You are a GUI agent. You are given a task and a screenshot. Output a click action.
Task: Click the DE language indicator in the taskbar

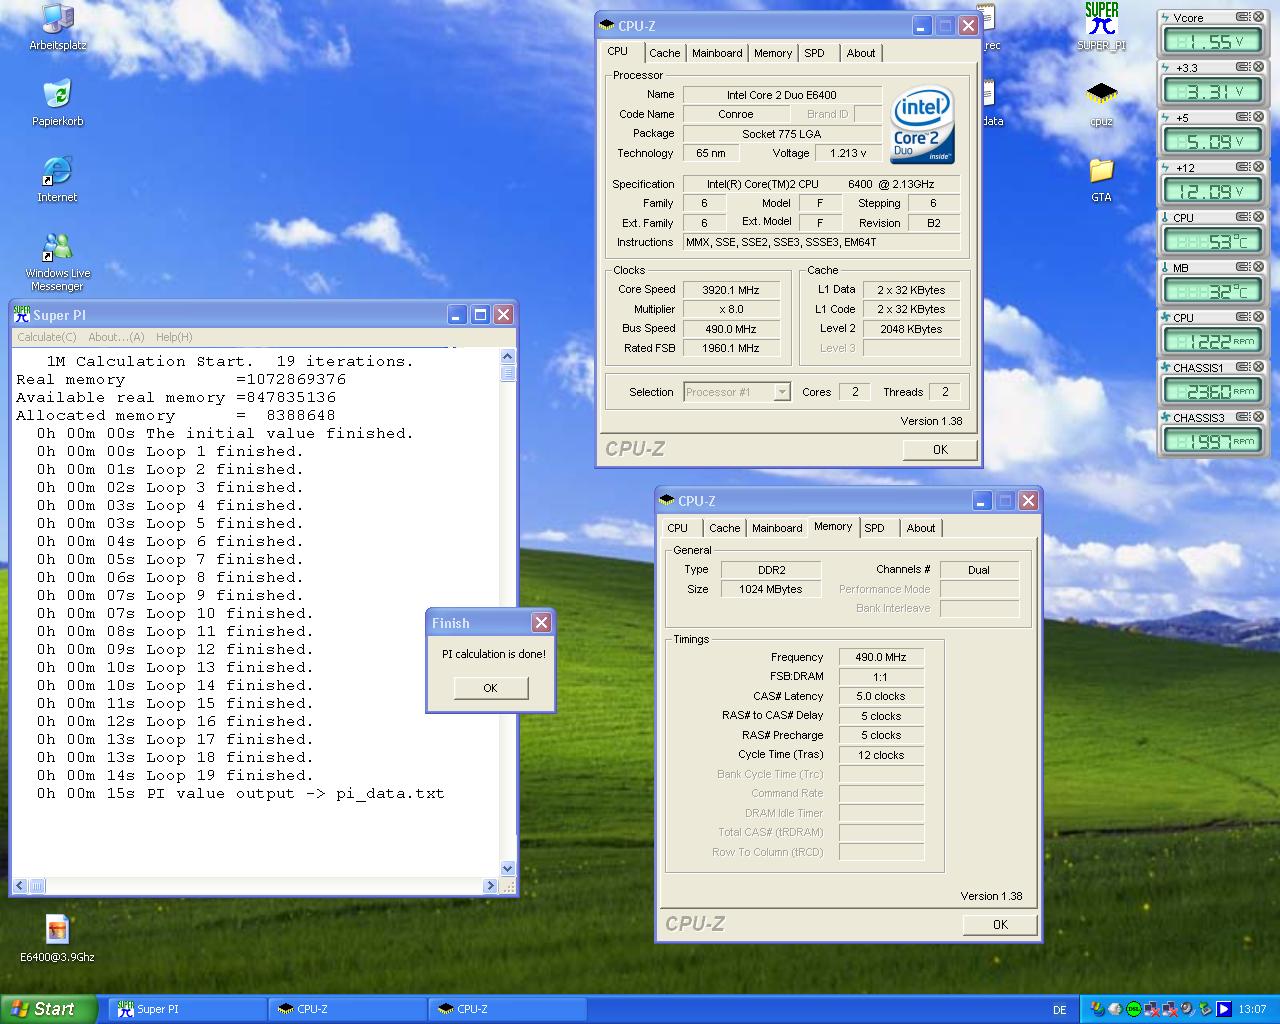(1060, 1010)
